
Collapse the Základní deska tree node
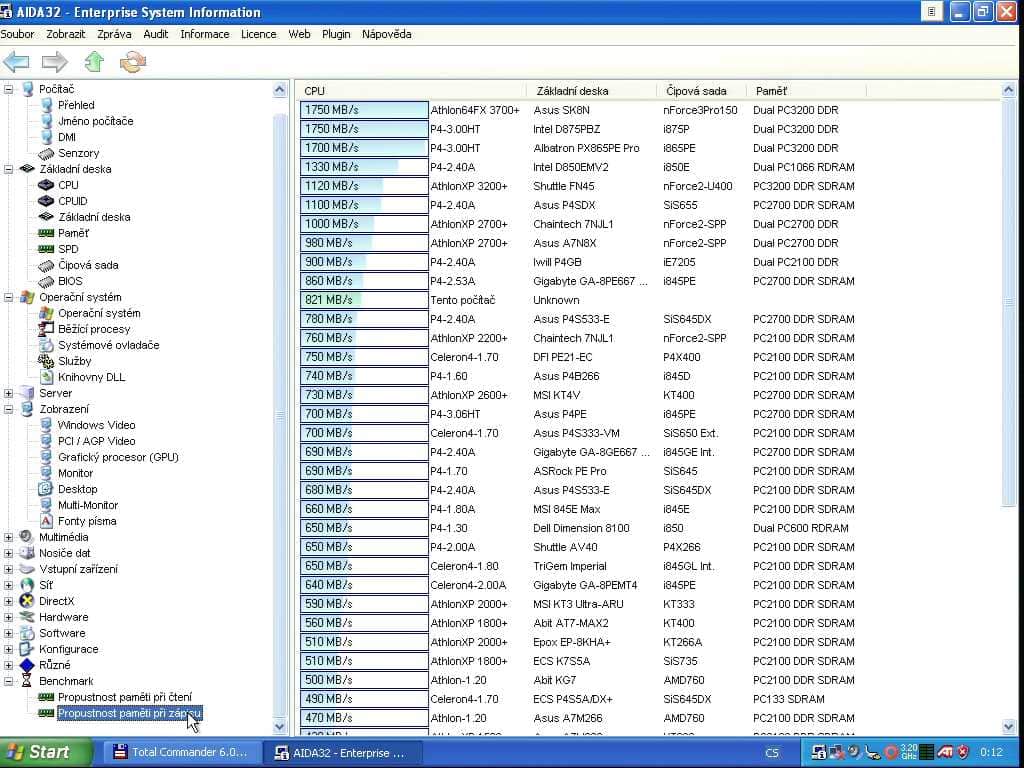pos(8,169)
